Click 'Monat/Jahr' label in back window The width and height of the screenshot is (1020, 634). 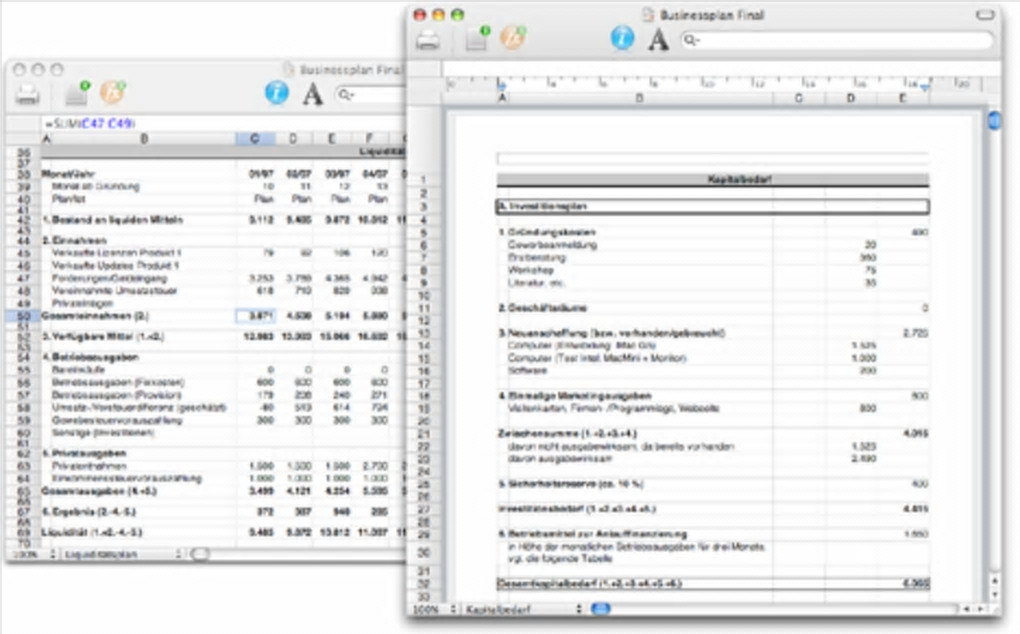(x=68, y=174)
